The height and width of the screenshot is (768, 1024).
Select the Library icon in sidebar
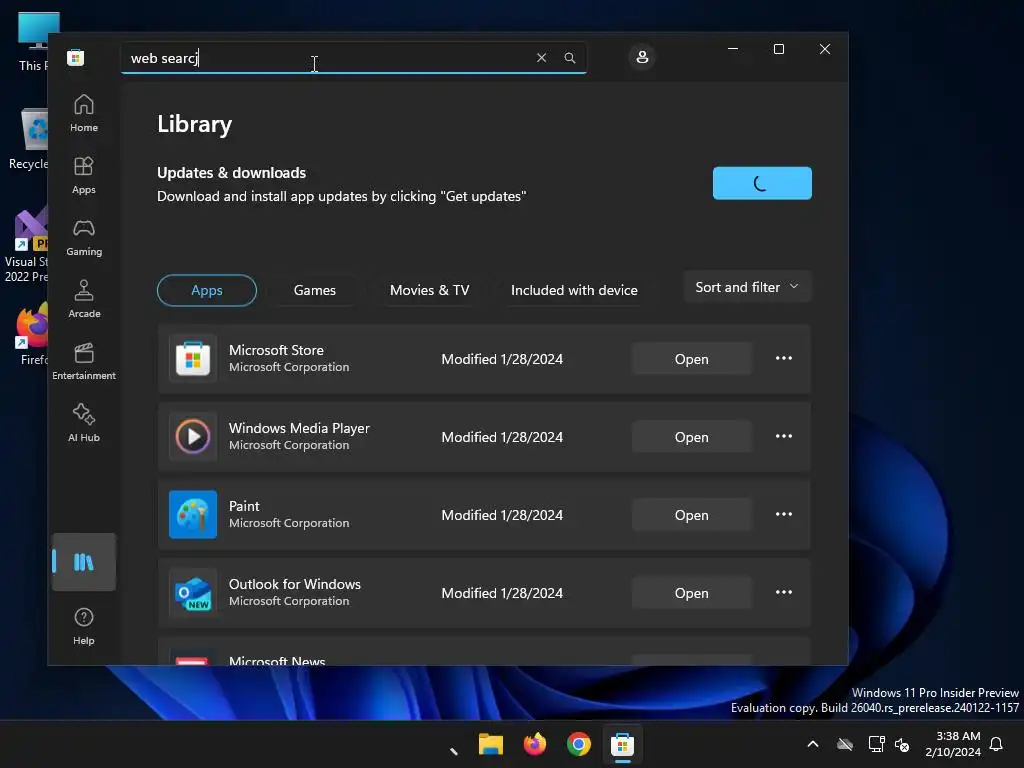click(84, 562)
